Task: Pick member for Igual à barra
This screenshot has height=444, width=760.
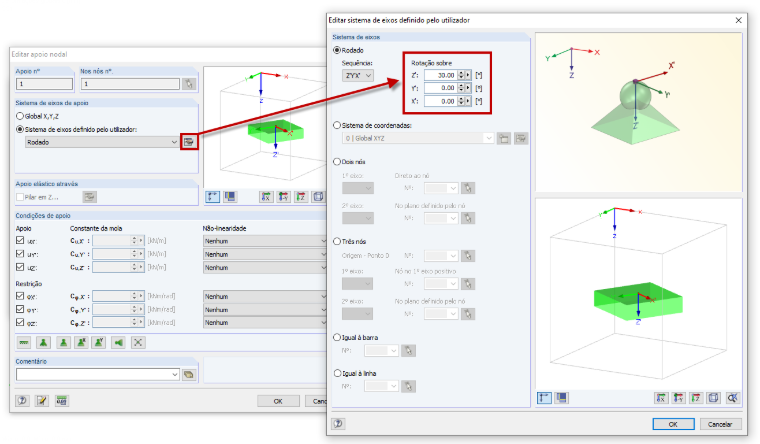Action: click(x=409, y=350)
